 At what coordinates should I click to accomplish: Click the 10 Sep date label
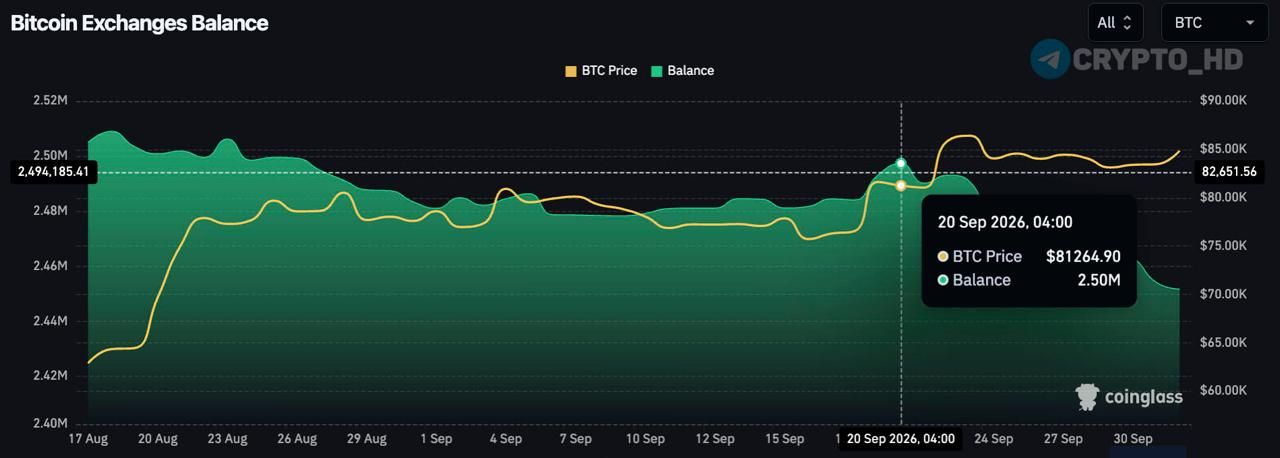645,439
